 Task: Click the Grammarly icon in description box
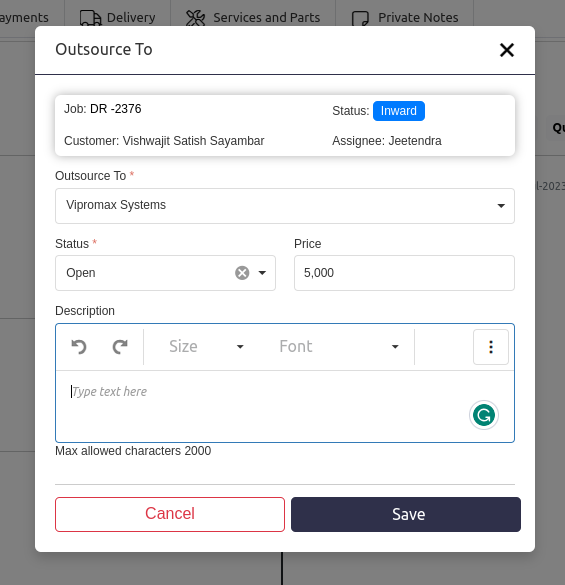[484, 415]
